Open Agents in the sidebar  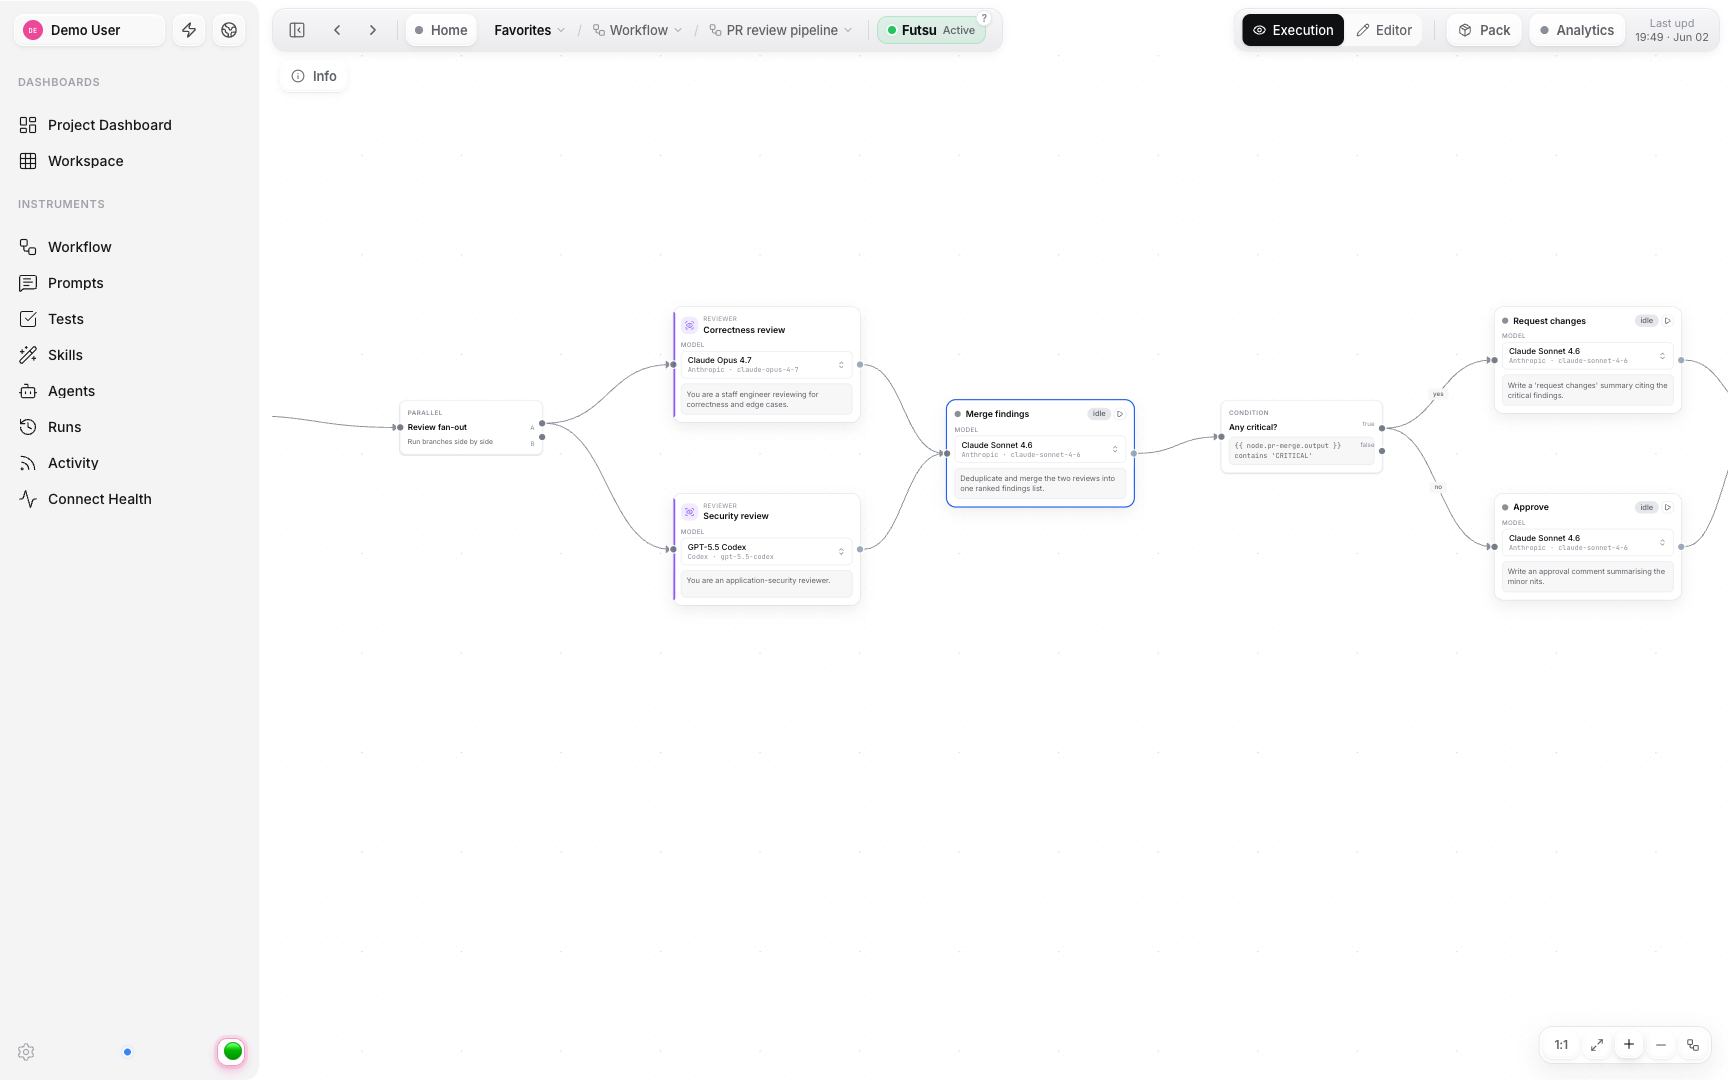129,391
